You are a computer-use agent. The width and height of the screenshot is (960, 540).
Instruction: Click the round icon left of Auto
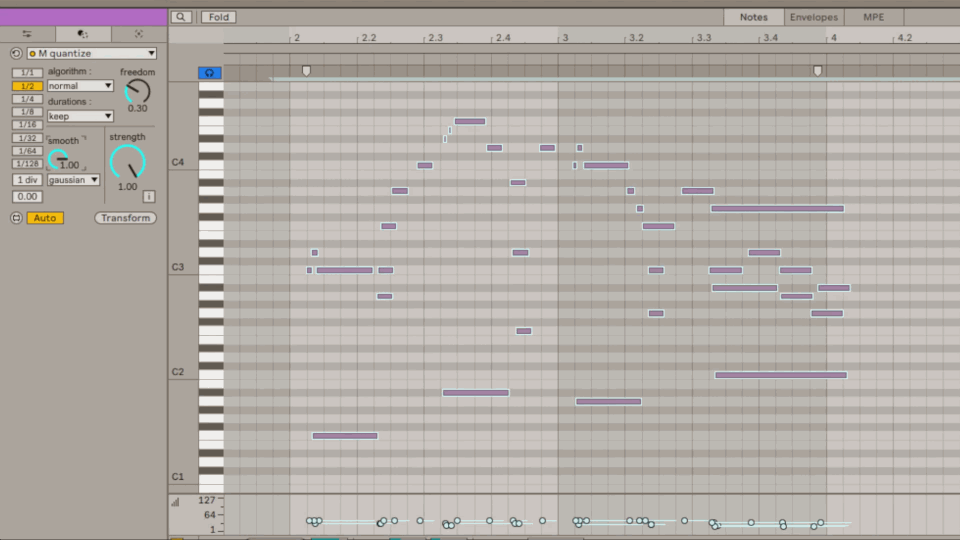click(x=16, y=218)
